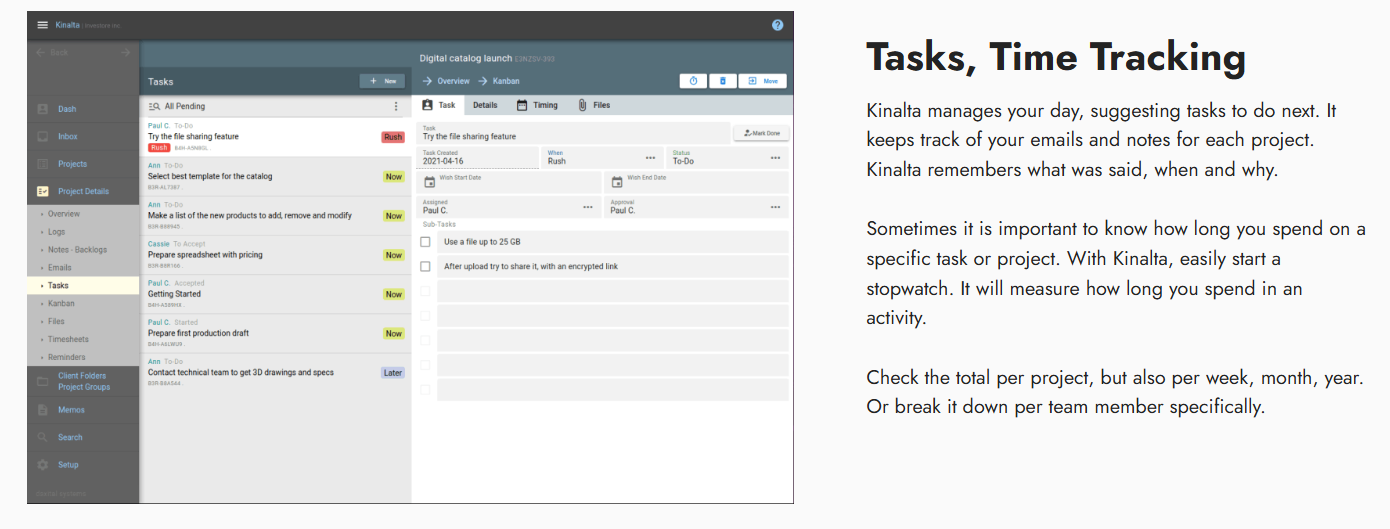Open the When field options ellipsis

pyautogui.click(x=651, y=158)
